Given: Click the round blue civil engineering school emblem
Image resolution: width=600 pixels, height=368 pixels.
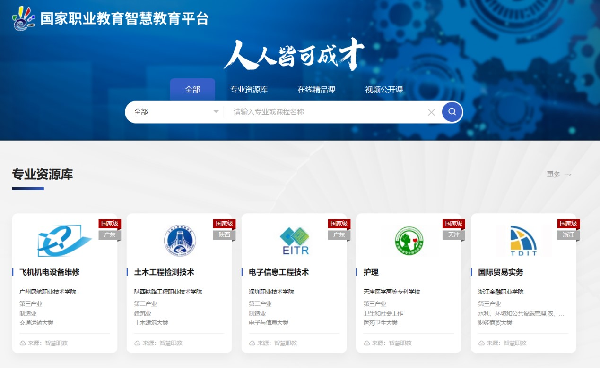Looking at the screenshot, I should [x=180, y=241].
